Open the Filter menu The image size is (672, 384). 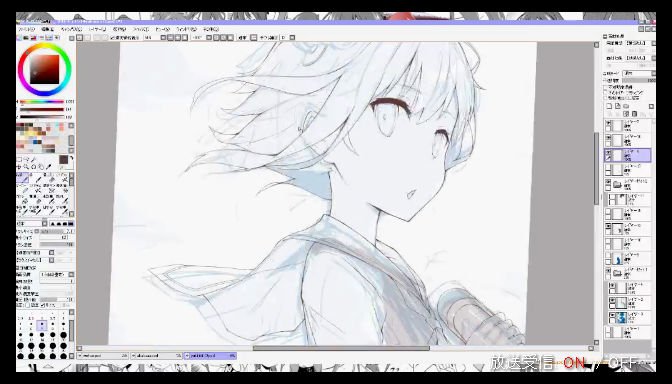[140, 29]
